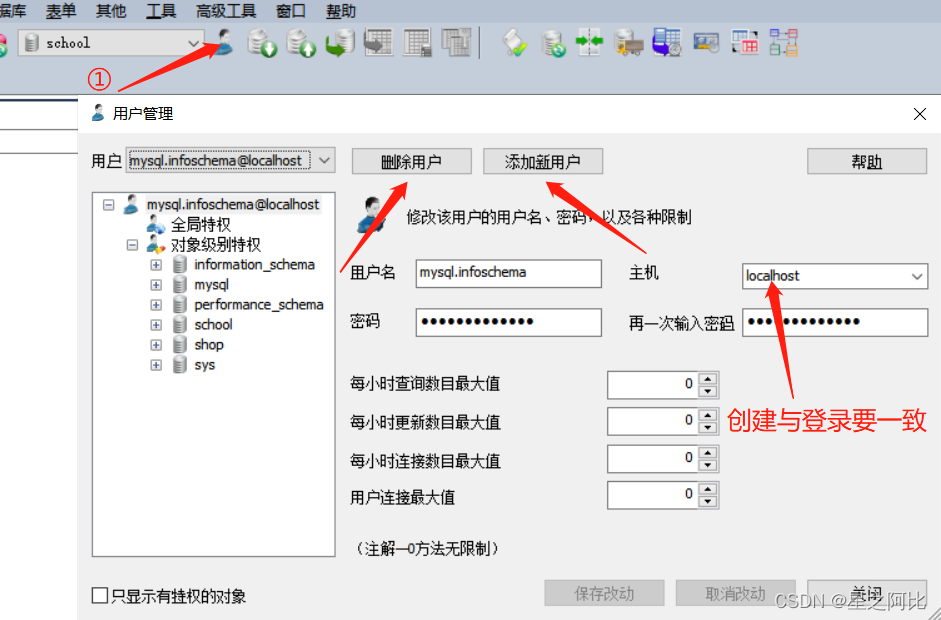Select 全局特权 in the tree
The height and width of the screenshot is (620, 941).
coord(200,224)
